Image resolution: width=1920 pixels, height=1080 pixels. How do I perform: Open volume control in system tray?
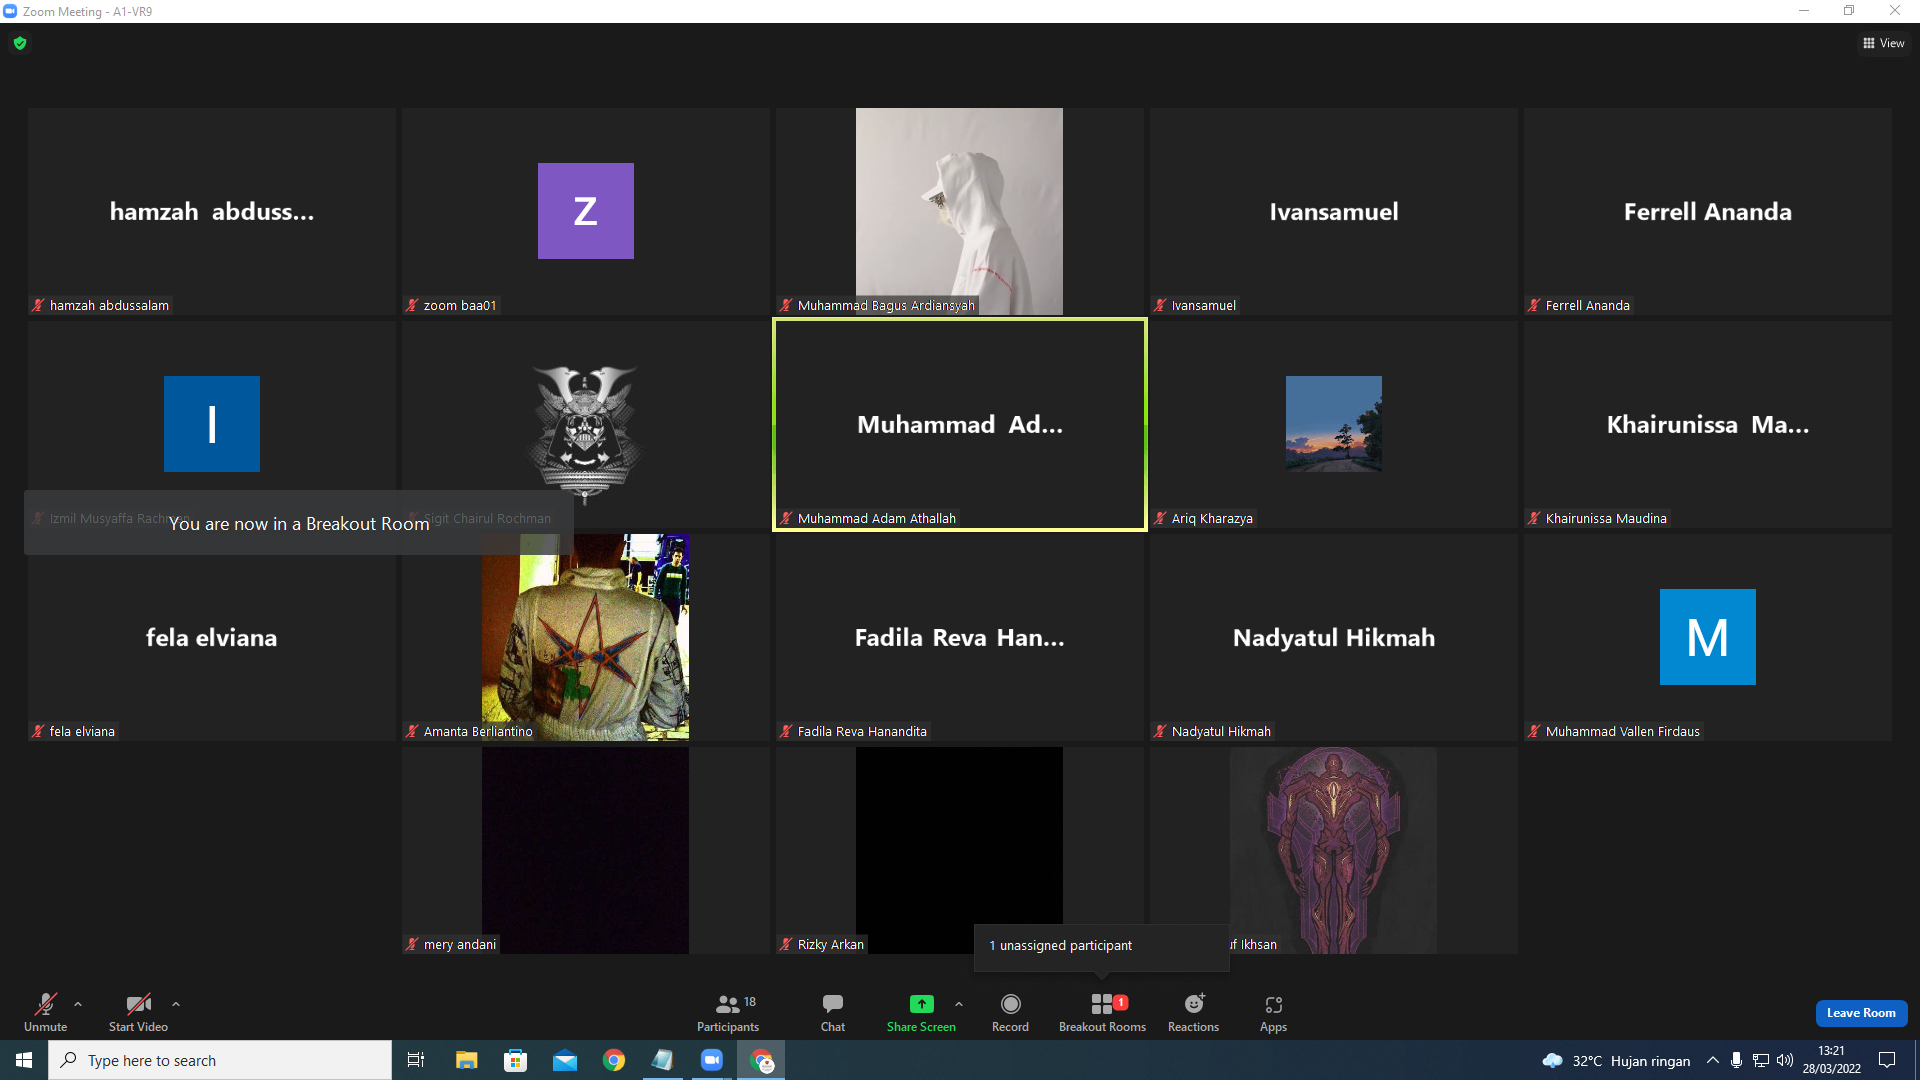pos(1785,1060)
